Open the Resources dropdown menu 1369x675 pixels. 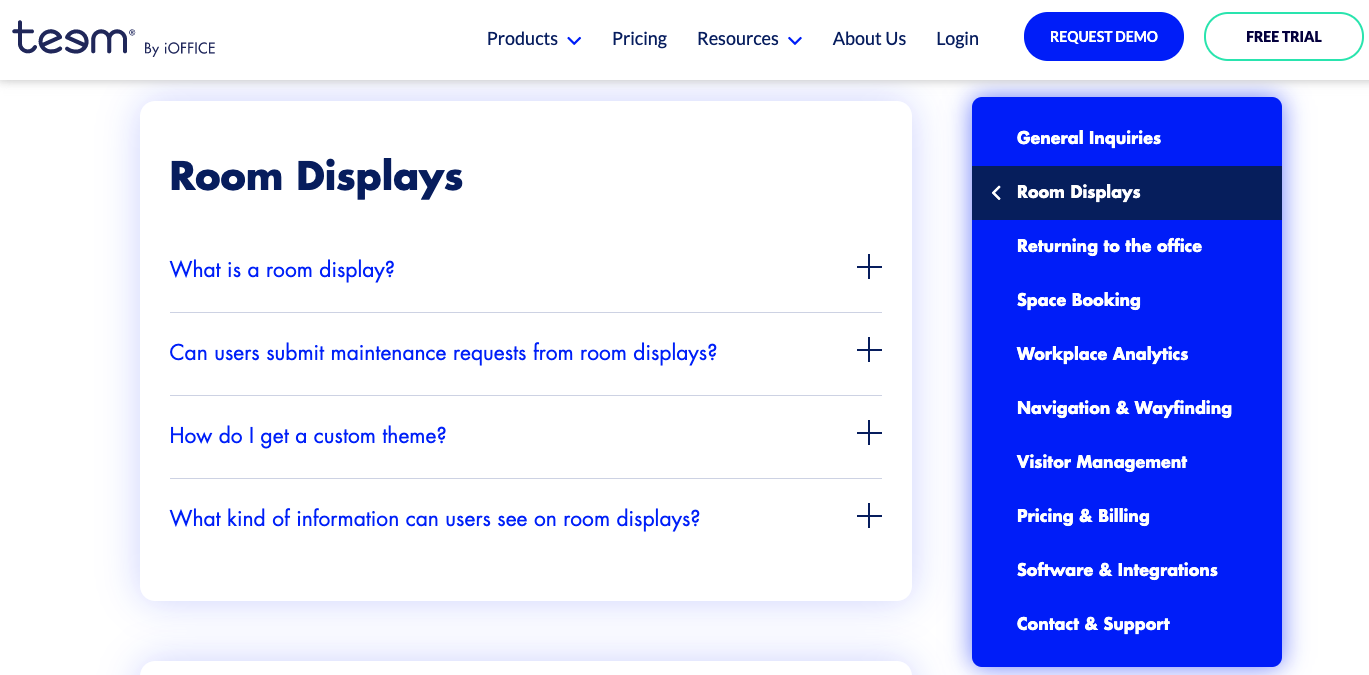point(749,39)
